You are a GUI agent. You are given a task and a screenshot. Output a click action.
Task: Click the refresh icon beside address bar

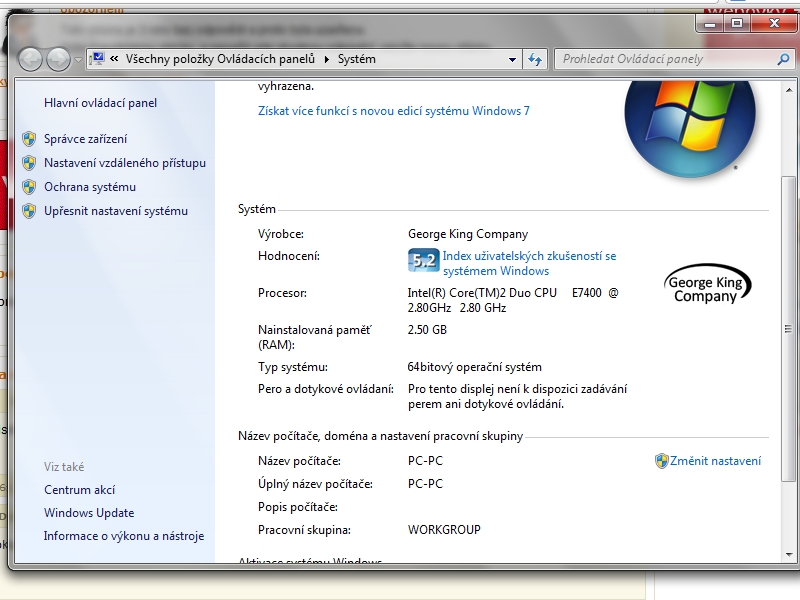535,59
